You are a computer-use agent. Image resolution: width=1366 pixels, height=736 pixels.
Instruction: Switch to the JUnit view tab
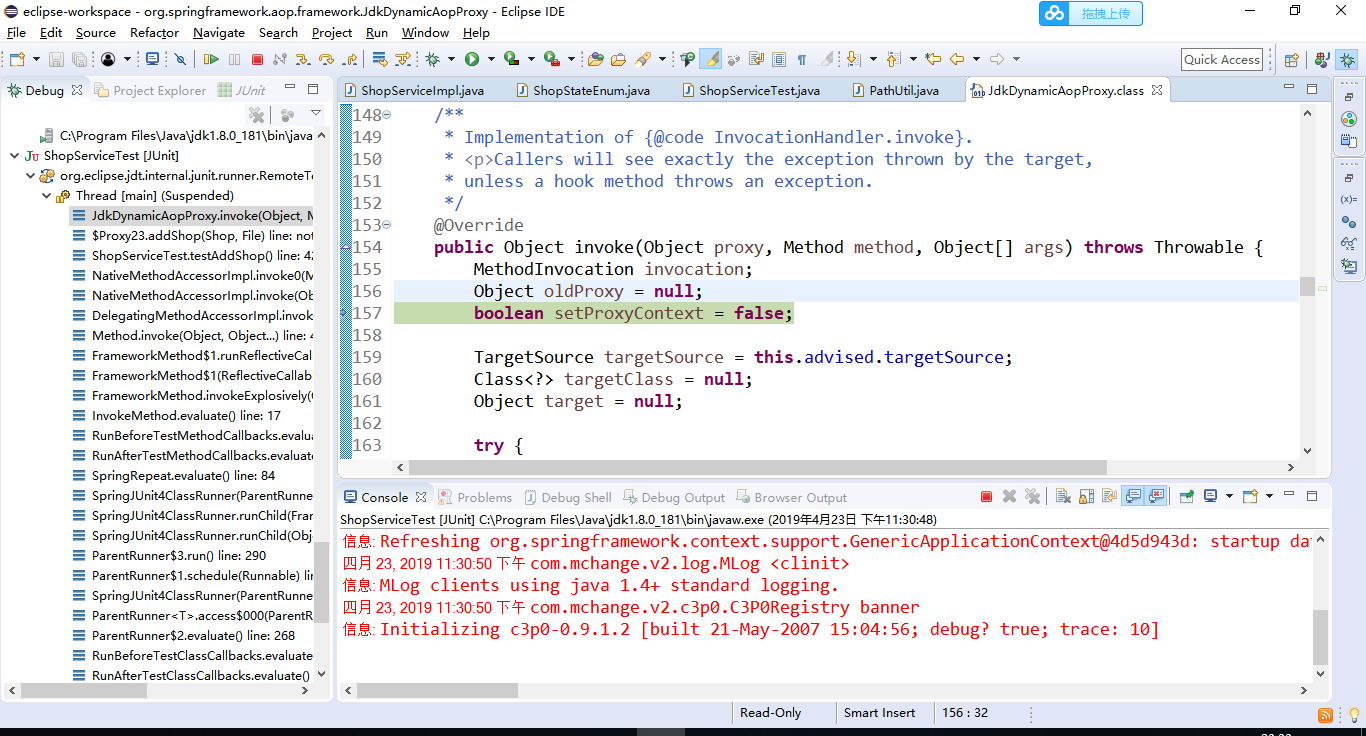pyautogui.click(x=241, y=90)
